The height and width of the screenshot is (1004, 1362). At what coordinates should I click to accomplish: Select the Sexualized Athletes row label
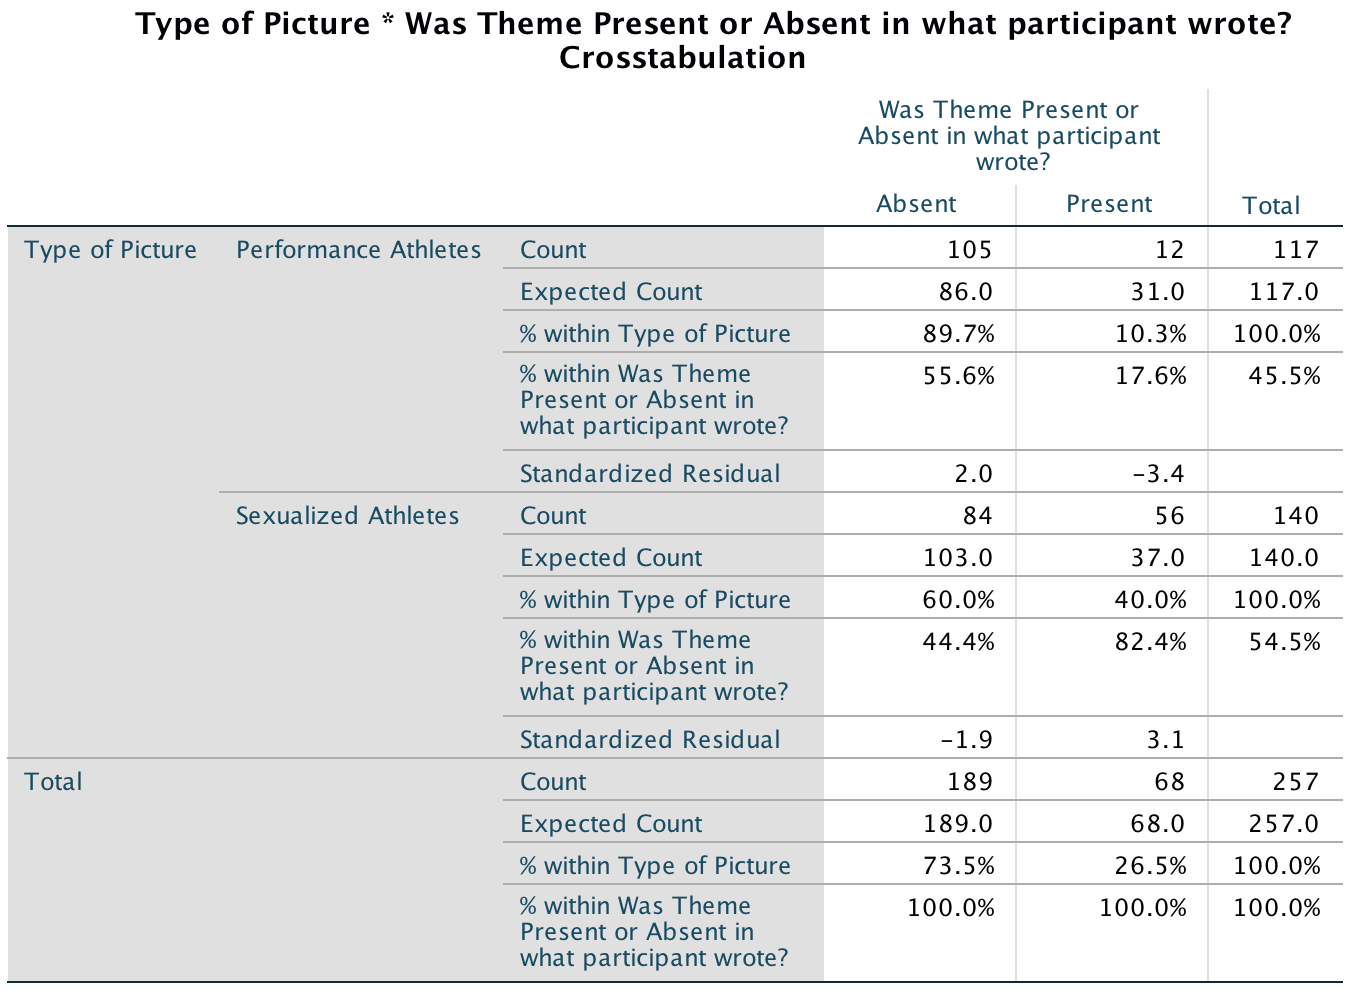click(x=347, y=516)
